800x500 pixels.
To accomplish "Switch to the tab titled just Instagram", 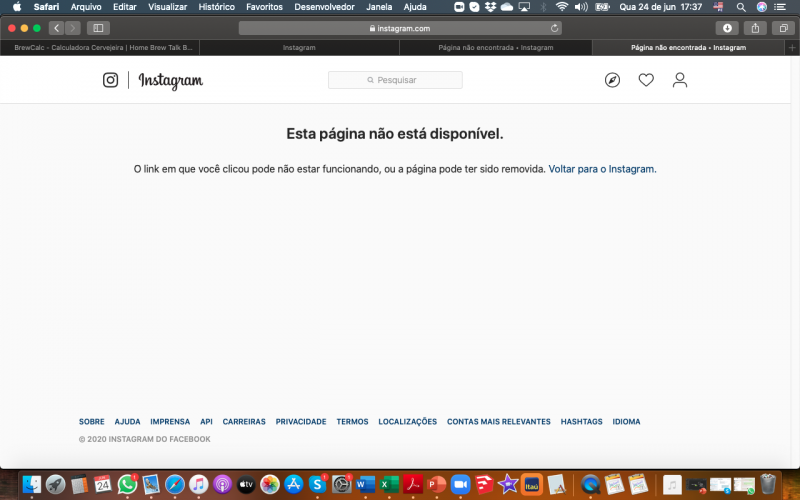I will coord(299,47).
